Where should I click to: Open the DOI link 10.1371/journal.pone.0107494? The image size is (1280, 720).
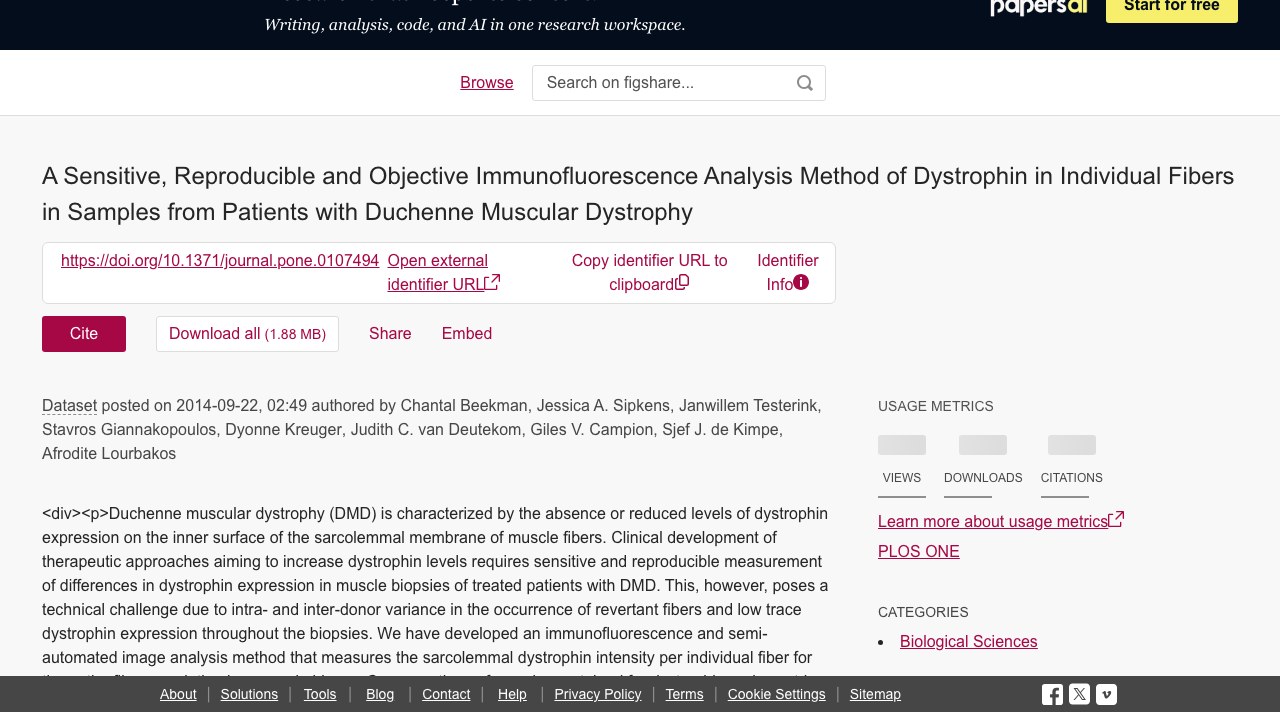220,261
